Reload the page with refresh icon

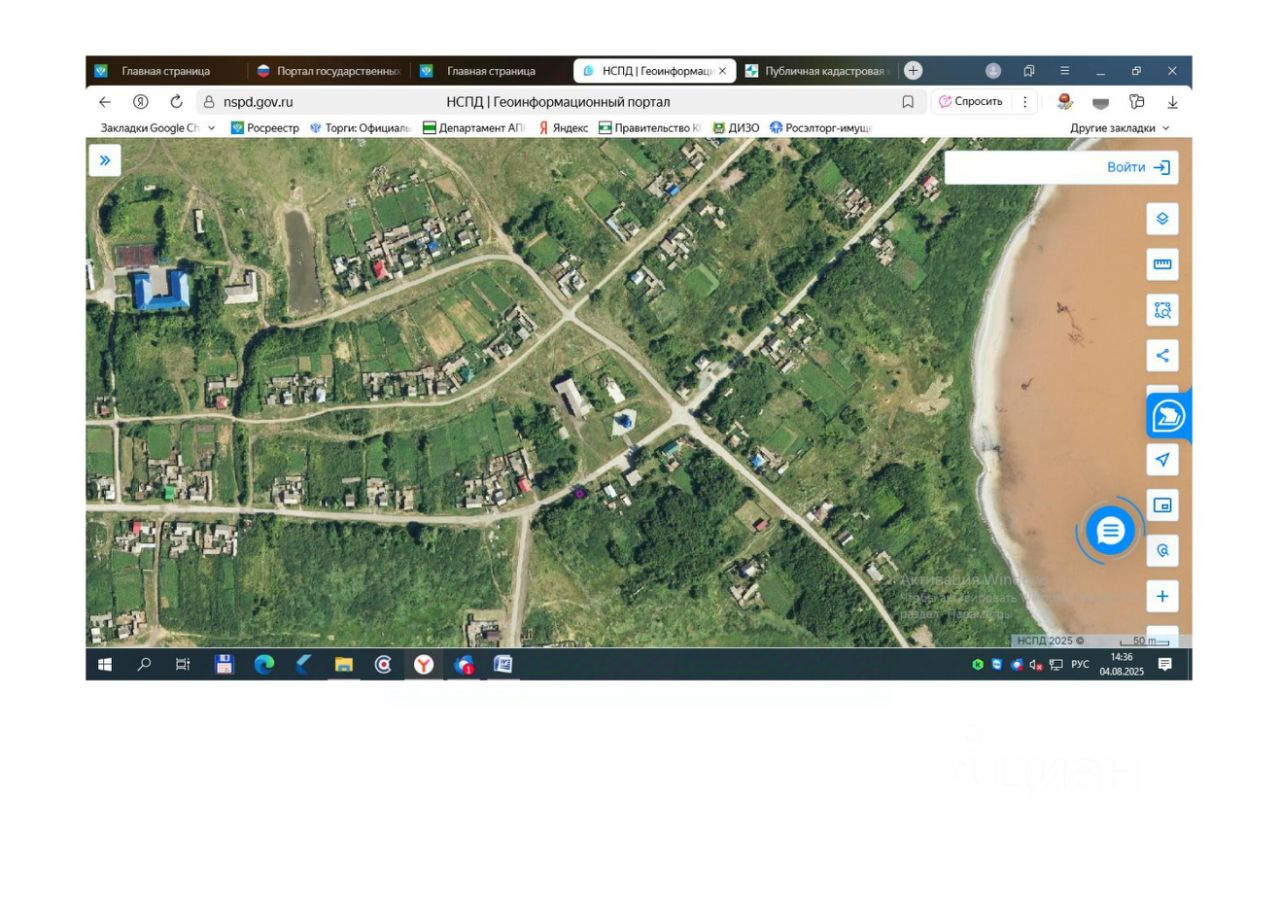[x=176, y=101]
